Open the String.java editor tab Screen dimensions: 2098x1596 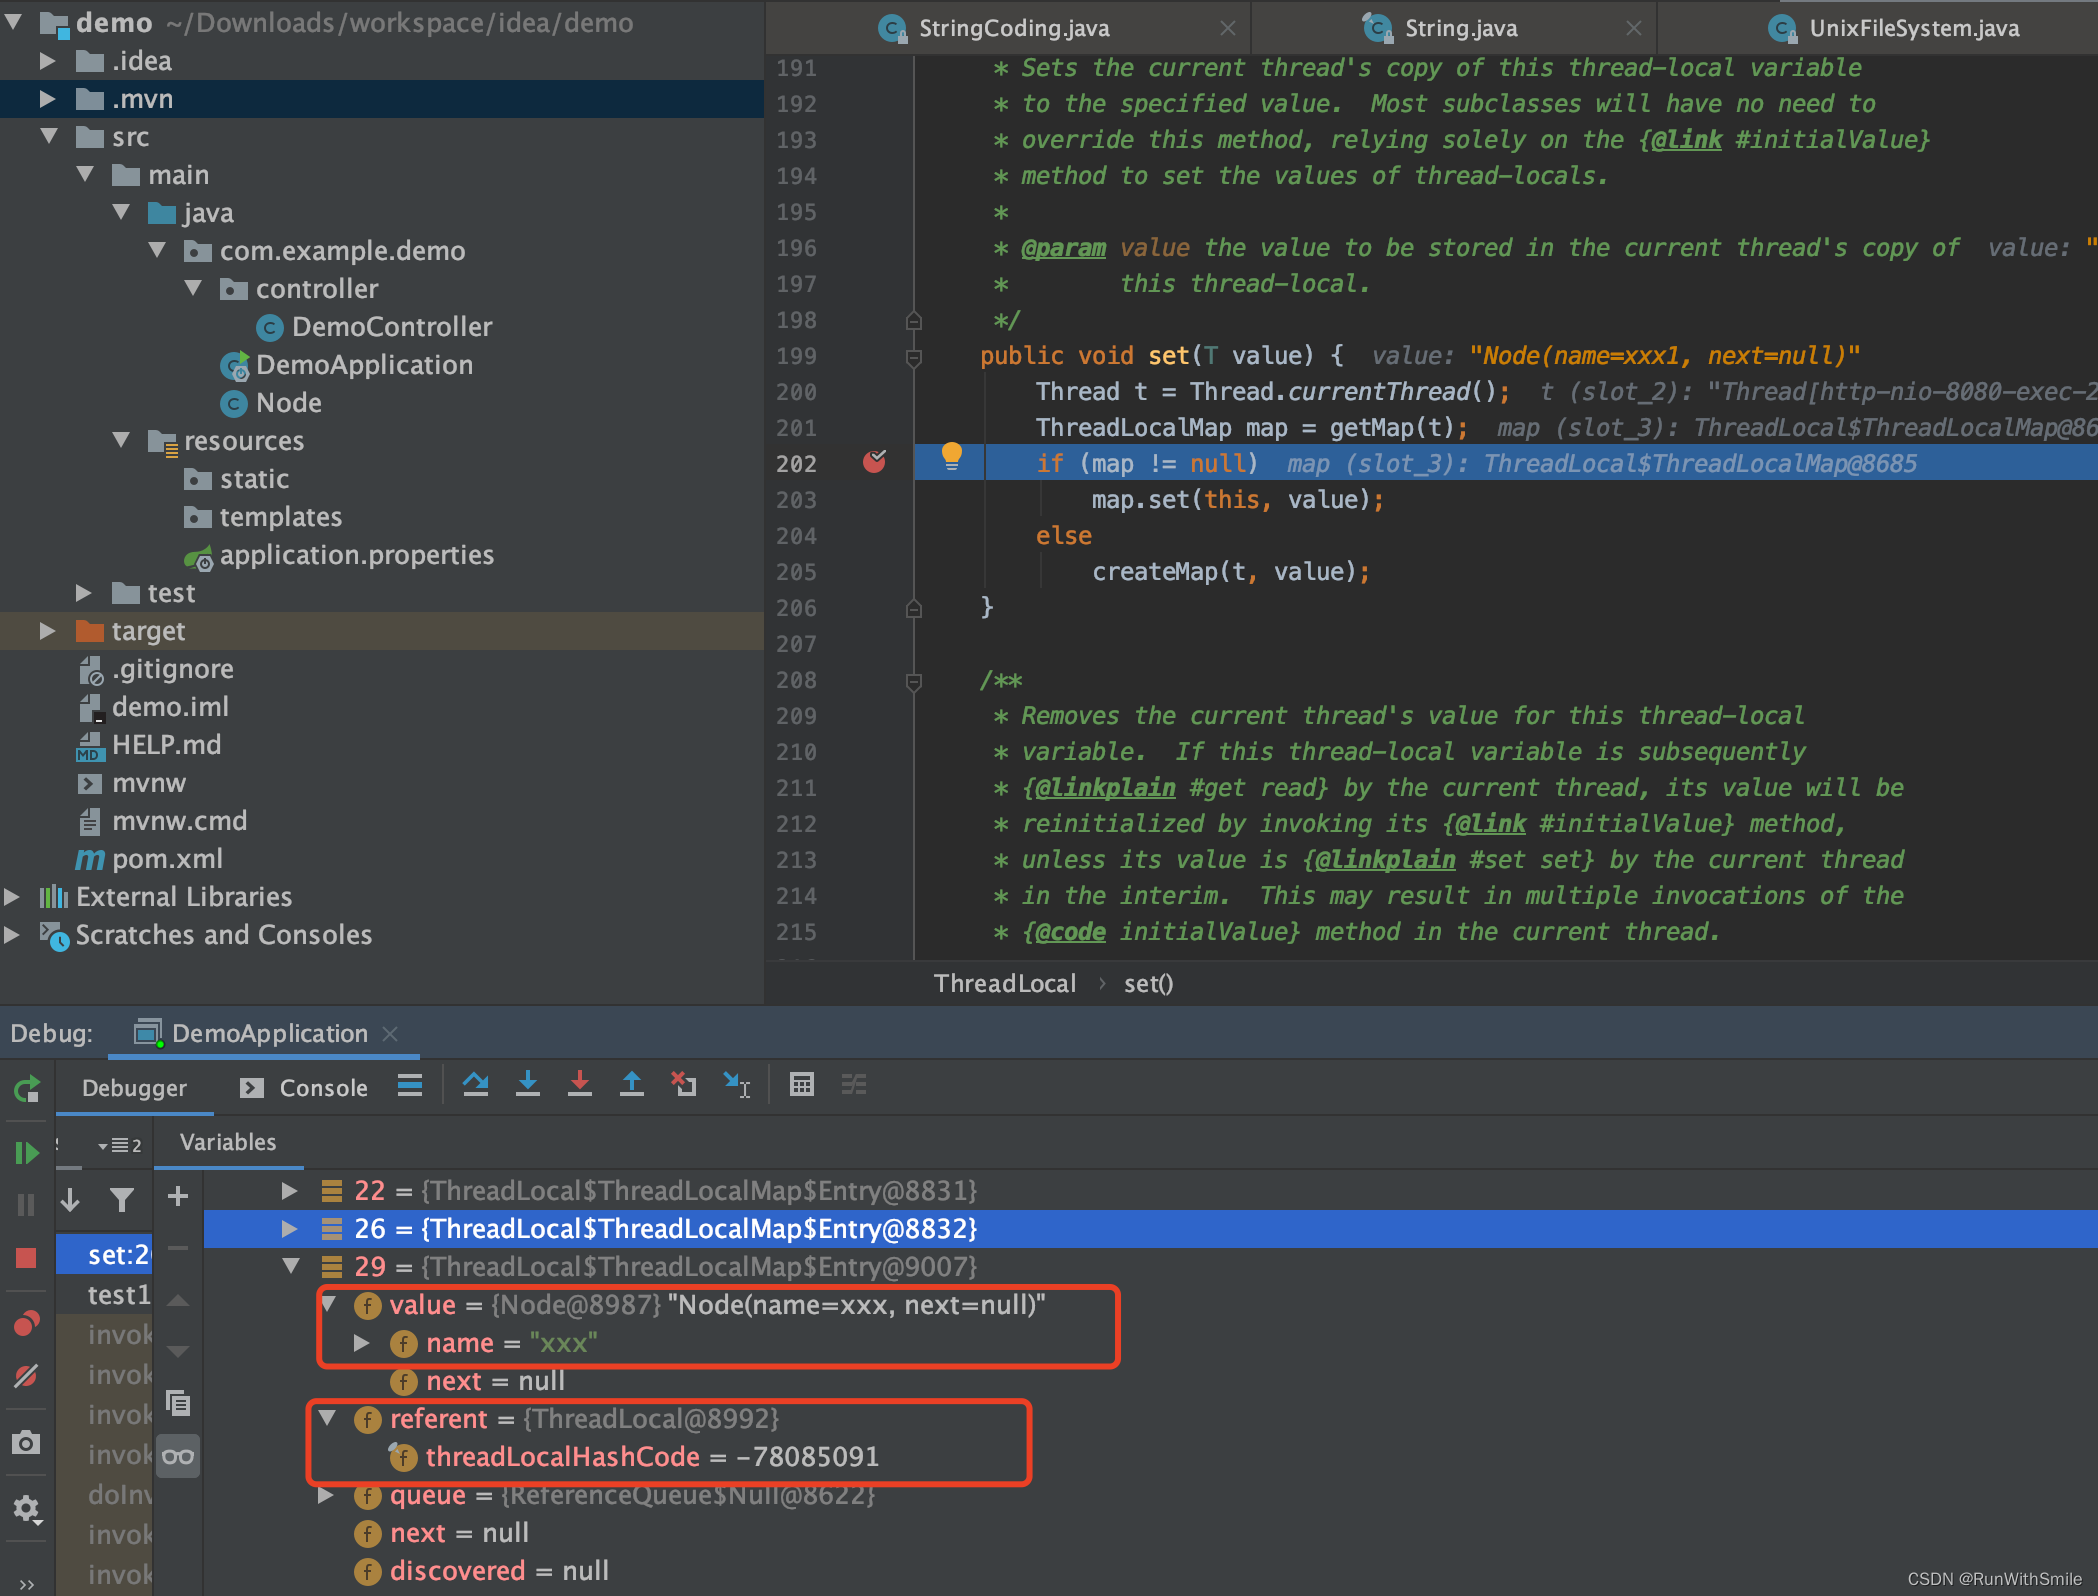coord(1460,28)
